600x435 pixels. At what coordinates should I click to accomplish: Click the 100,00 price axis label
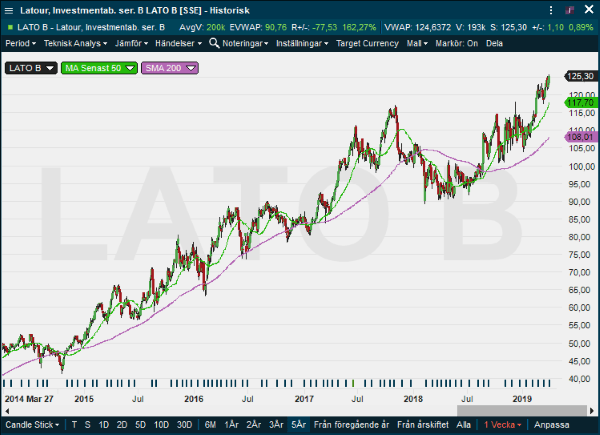582,166
